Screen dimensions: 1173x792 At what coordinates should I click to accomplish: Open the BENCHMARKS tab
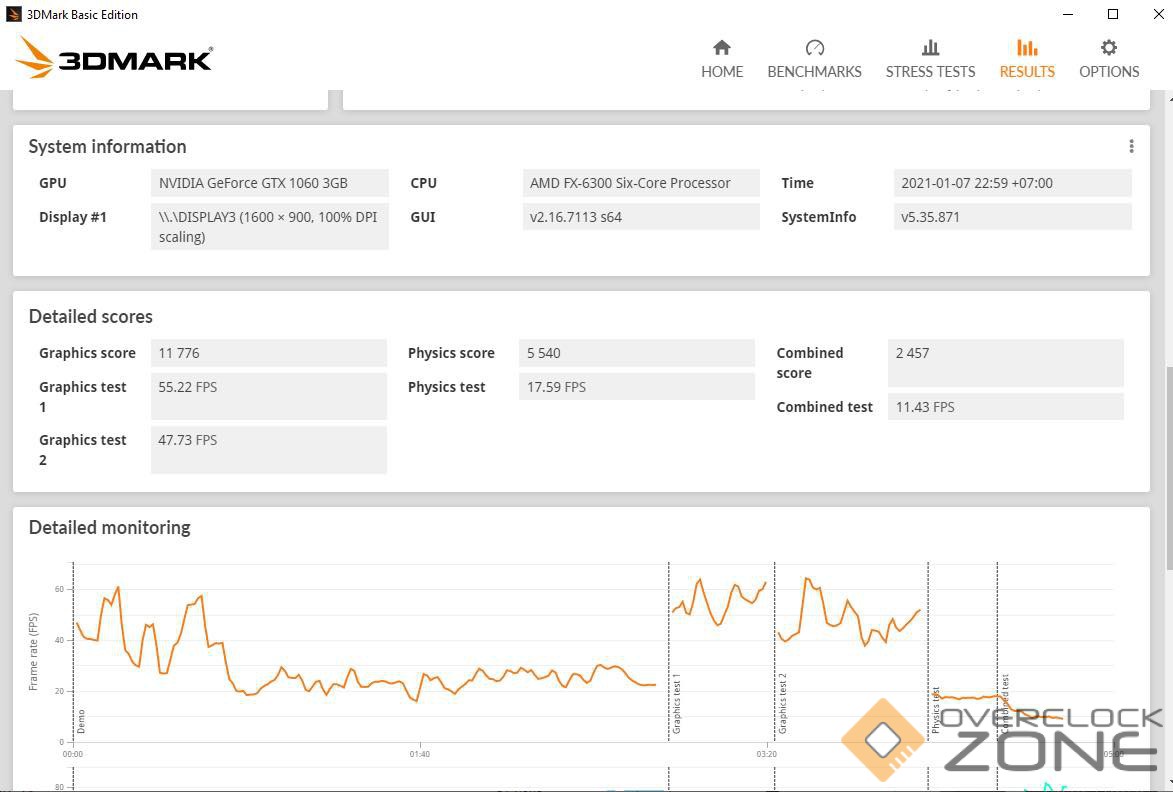814,59
